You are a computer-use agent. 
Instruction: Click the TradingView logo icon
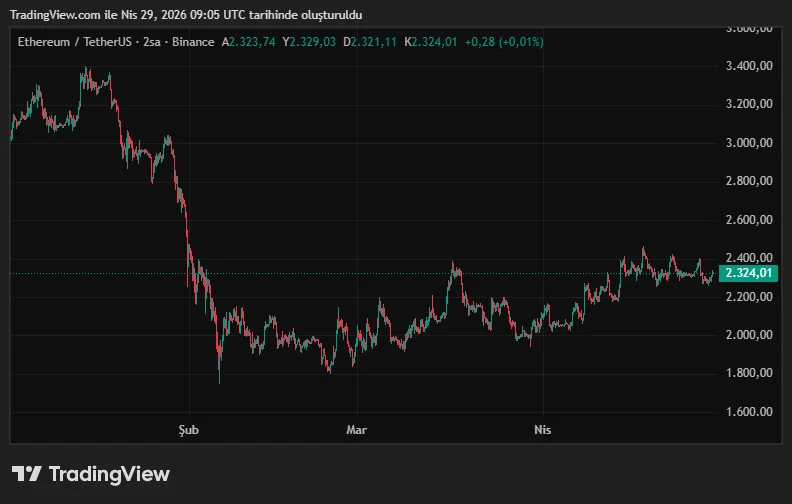coord(26,474)
